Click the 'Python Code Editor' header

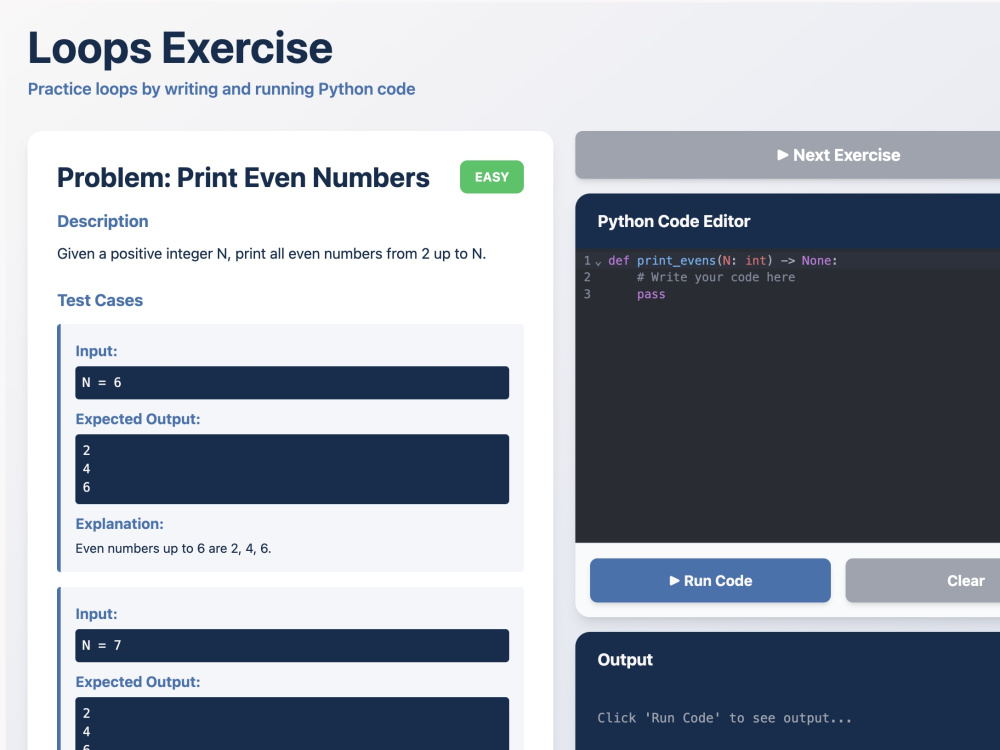pos(673,221)
